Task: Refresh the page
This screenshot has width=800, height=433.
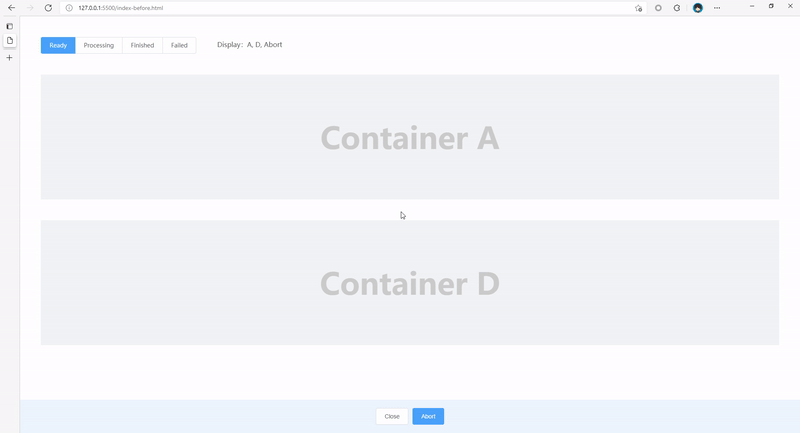Action: point(48,7)
